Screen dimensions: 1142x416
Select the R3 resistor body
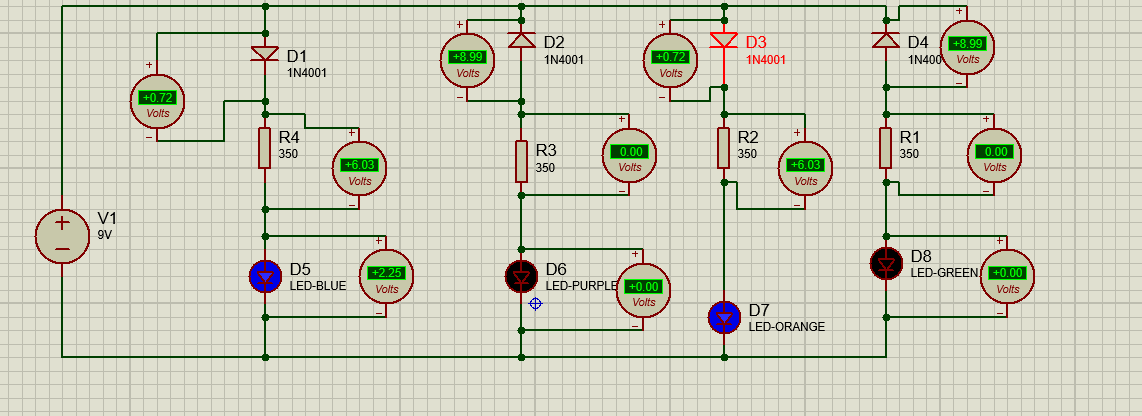521,161
